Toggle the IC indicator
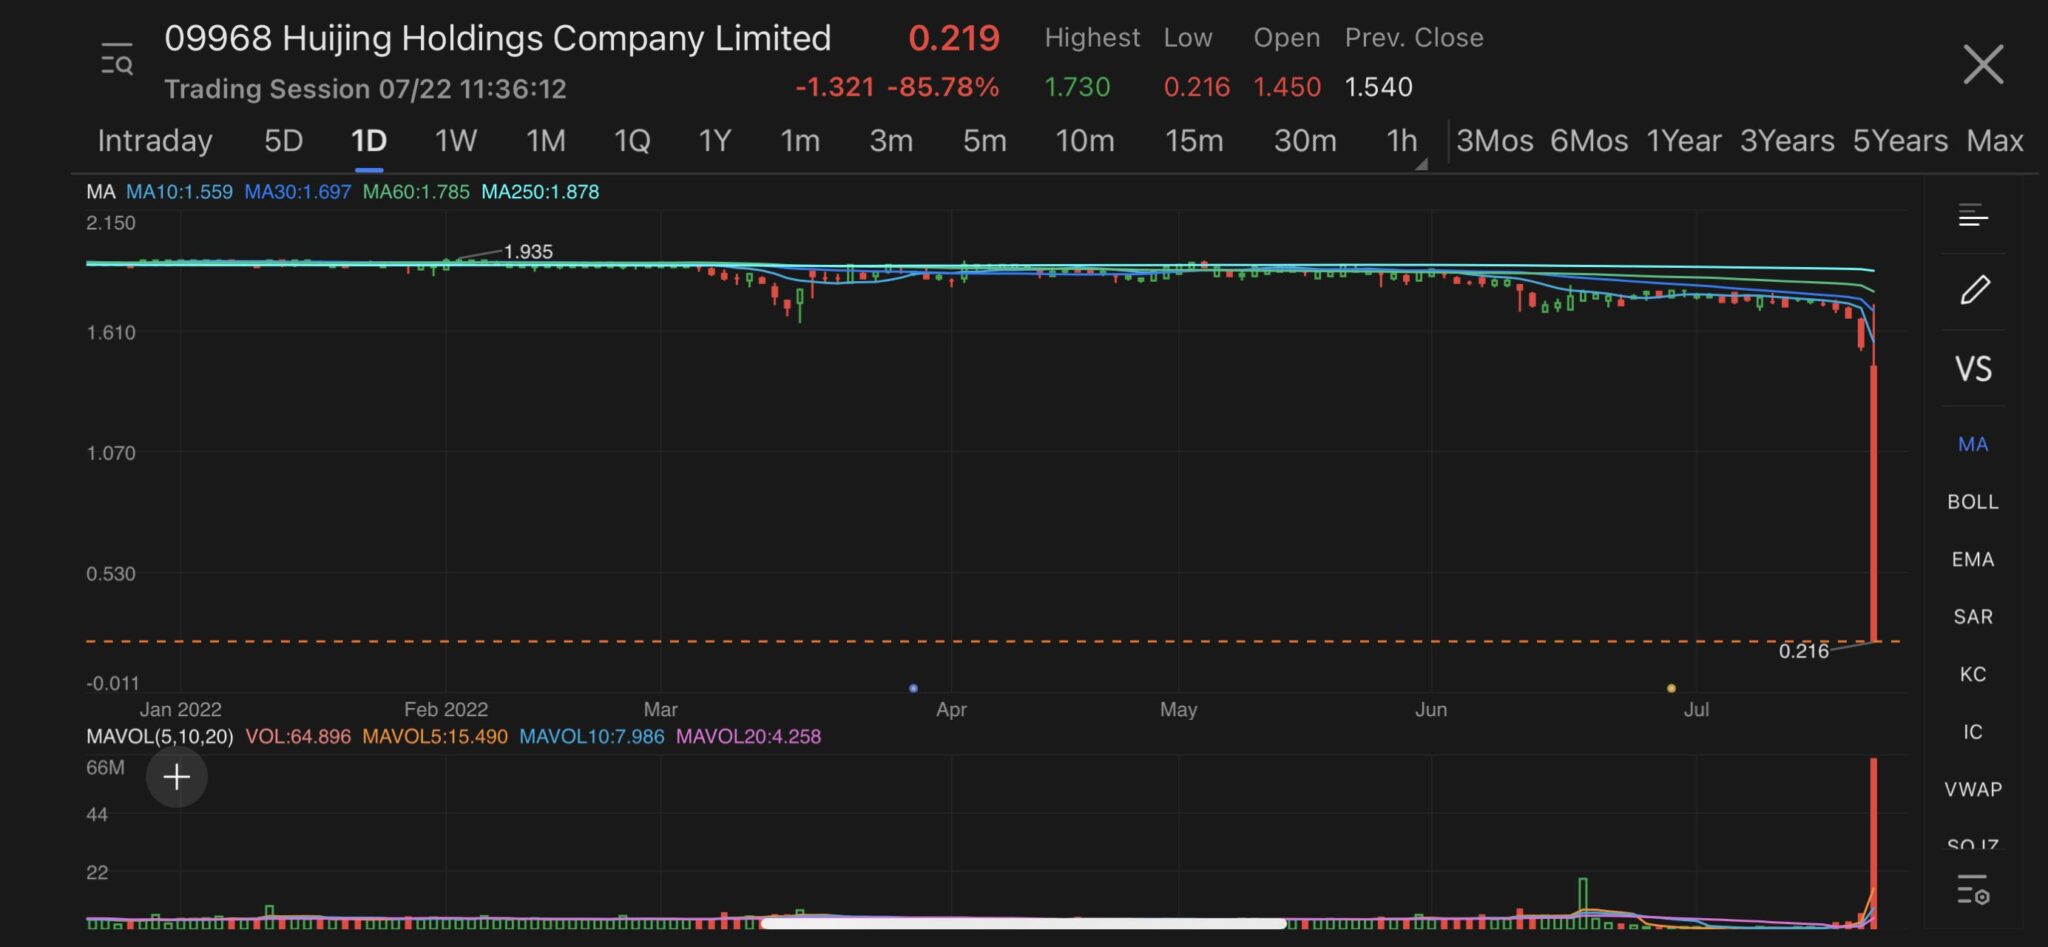The width and height of the screenshot is (2048, 947). pos(1973,732)
